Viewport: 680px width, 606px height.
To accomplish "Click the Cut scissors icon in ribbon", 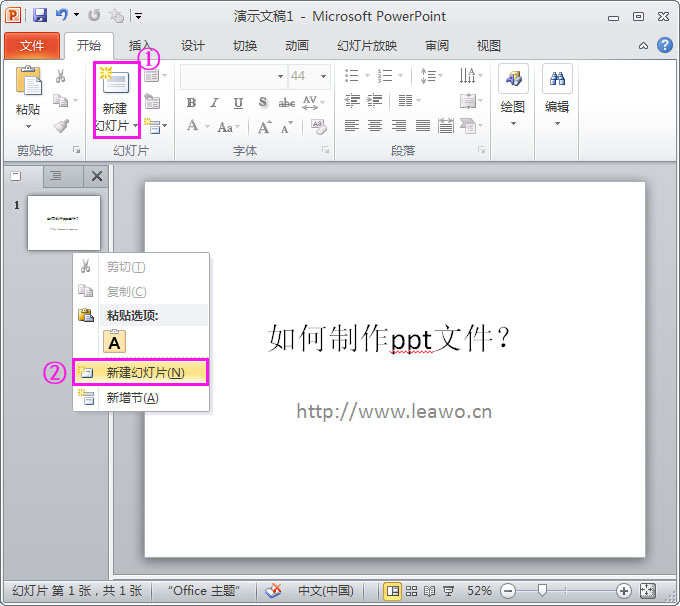I will 60,75.
